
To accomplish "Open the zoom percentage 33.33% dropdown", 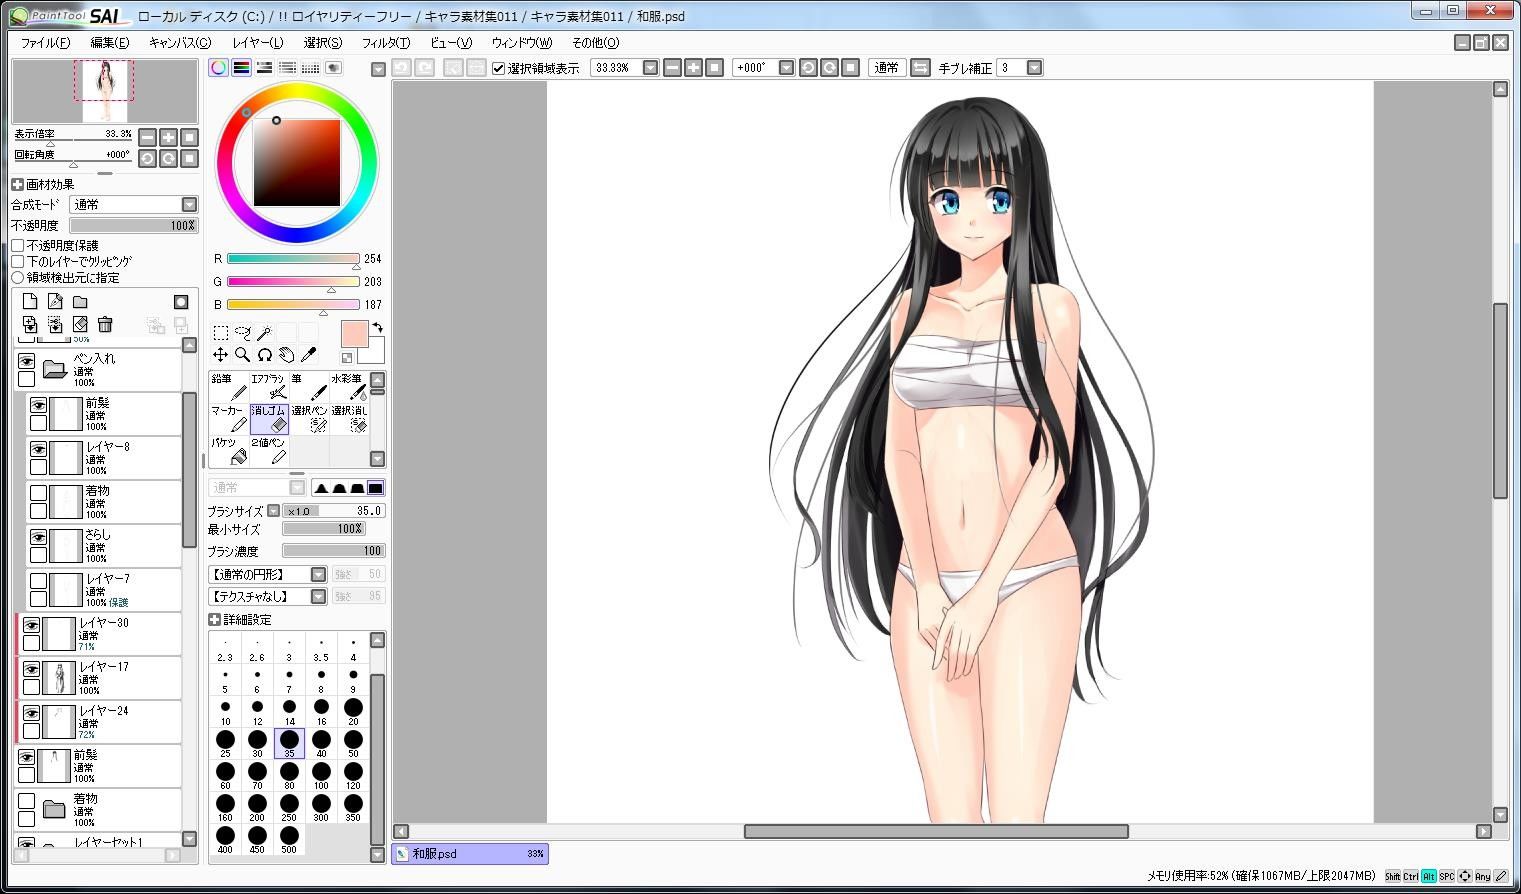I will 650,68.
